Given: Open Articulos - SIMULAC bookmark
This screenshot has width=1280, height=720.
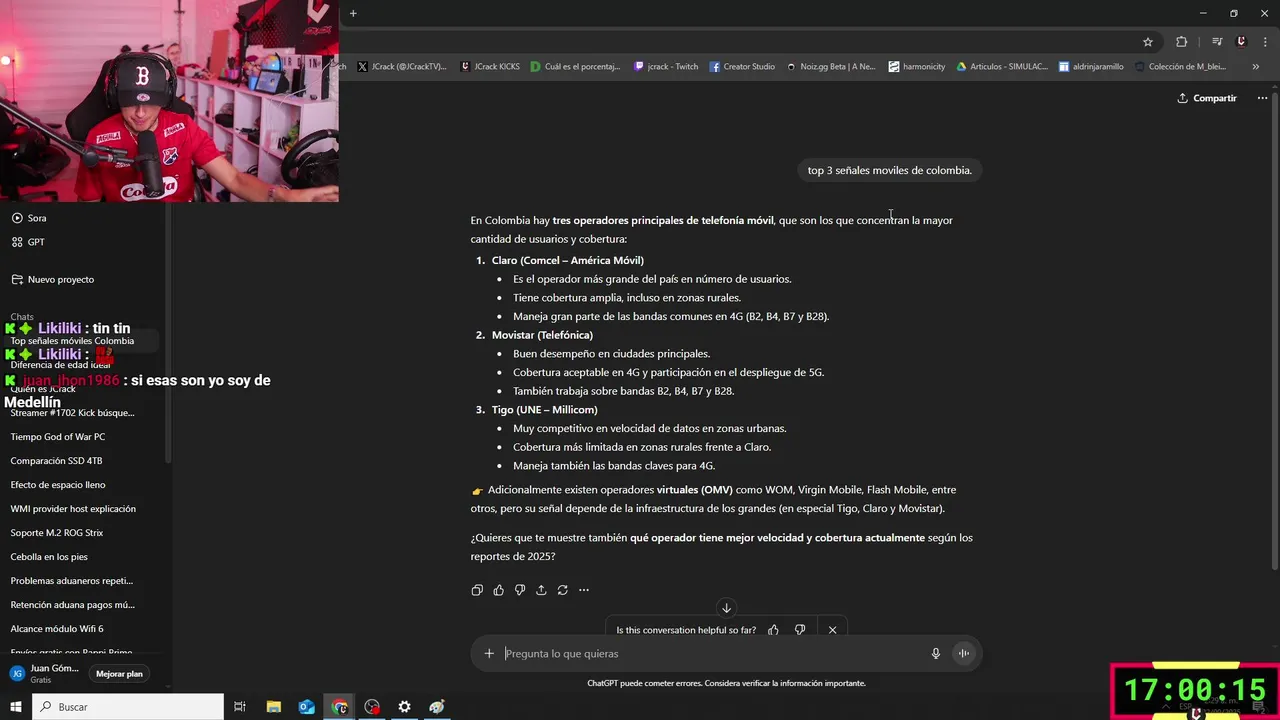Looking at the screenshot, I should pyautogui.click(x=1002, y=67).
